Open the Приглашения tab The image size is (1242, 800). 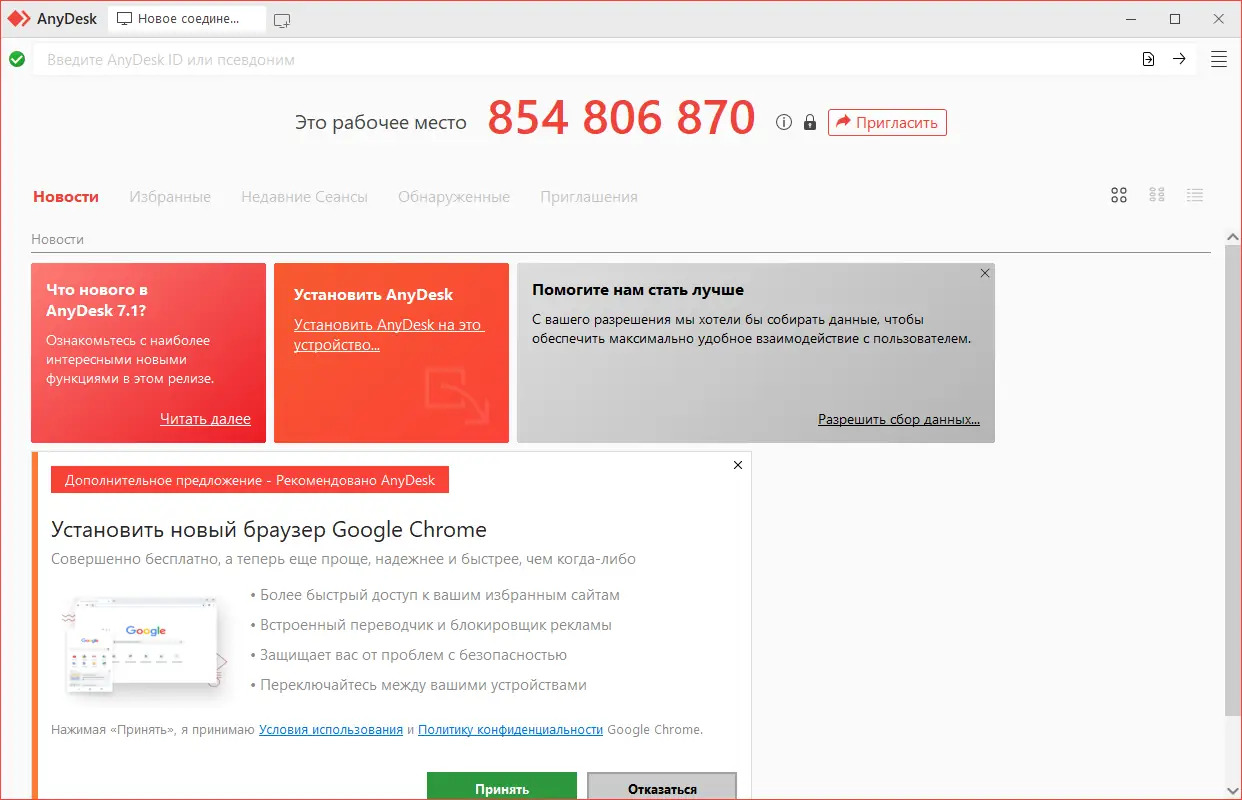[x=589, y=197]
